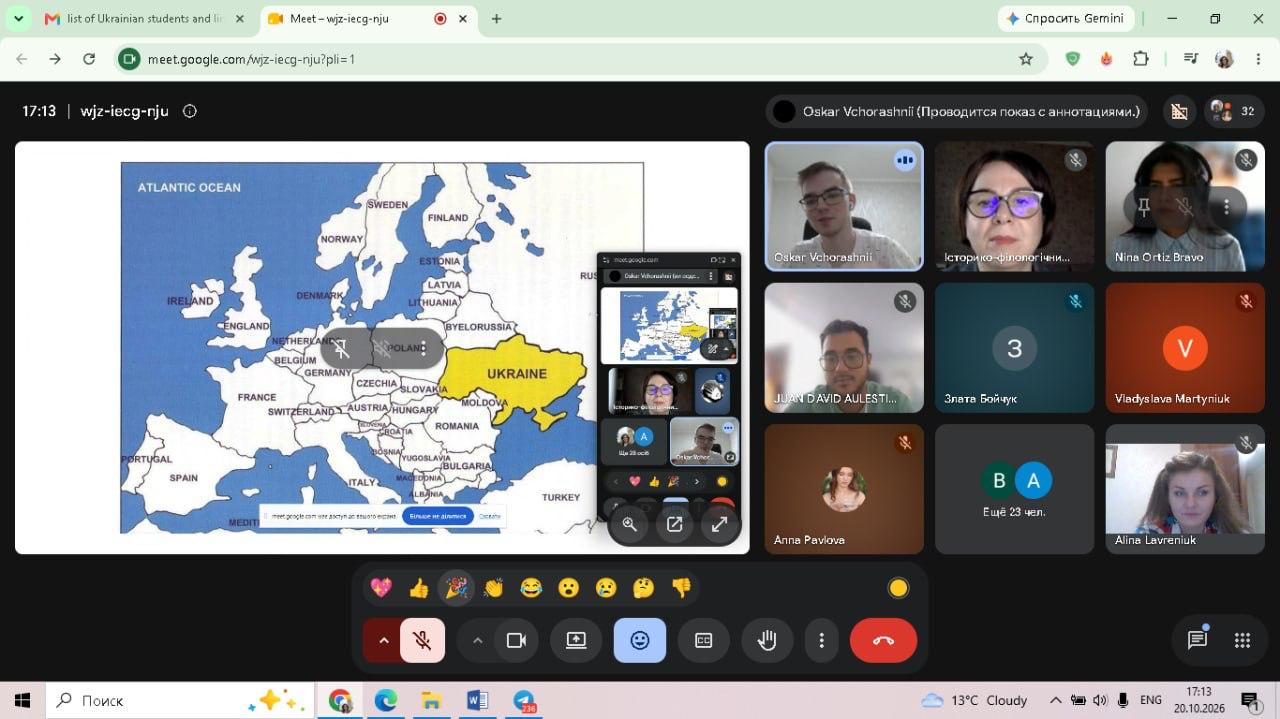Bookmark this page with the star
The width and height of the screenshot is (1280, 719).
pyautogui.click(x=1026, y=59)
